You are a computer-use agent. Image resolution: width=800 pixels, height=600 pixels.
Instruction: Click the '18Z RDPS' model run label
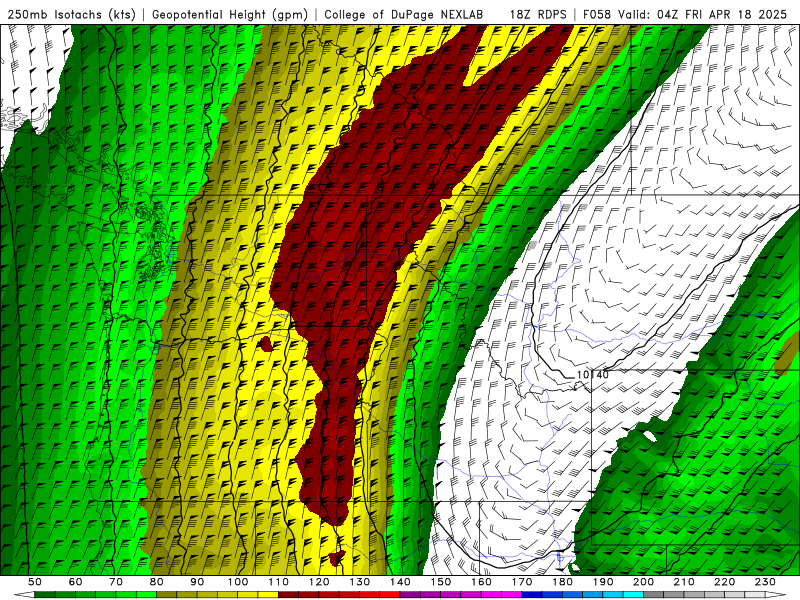538,14
